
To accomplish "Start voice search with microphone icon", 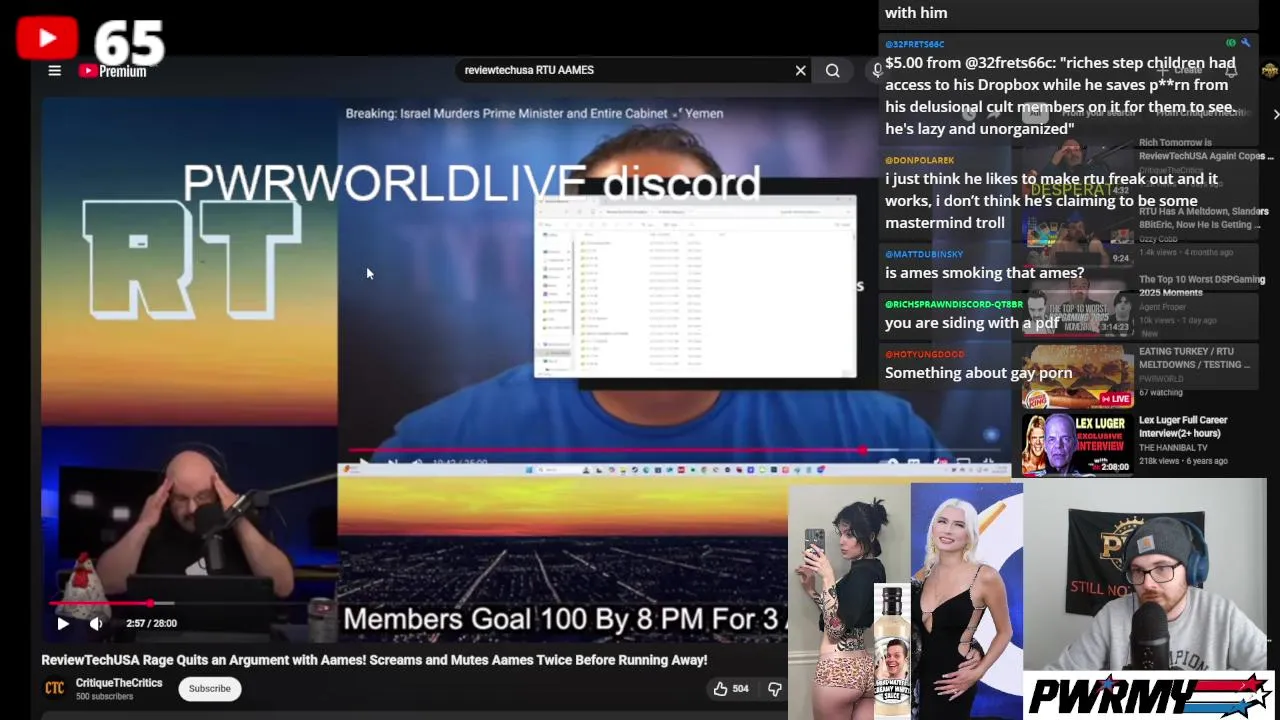I will pos(876,70).
